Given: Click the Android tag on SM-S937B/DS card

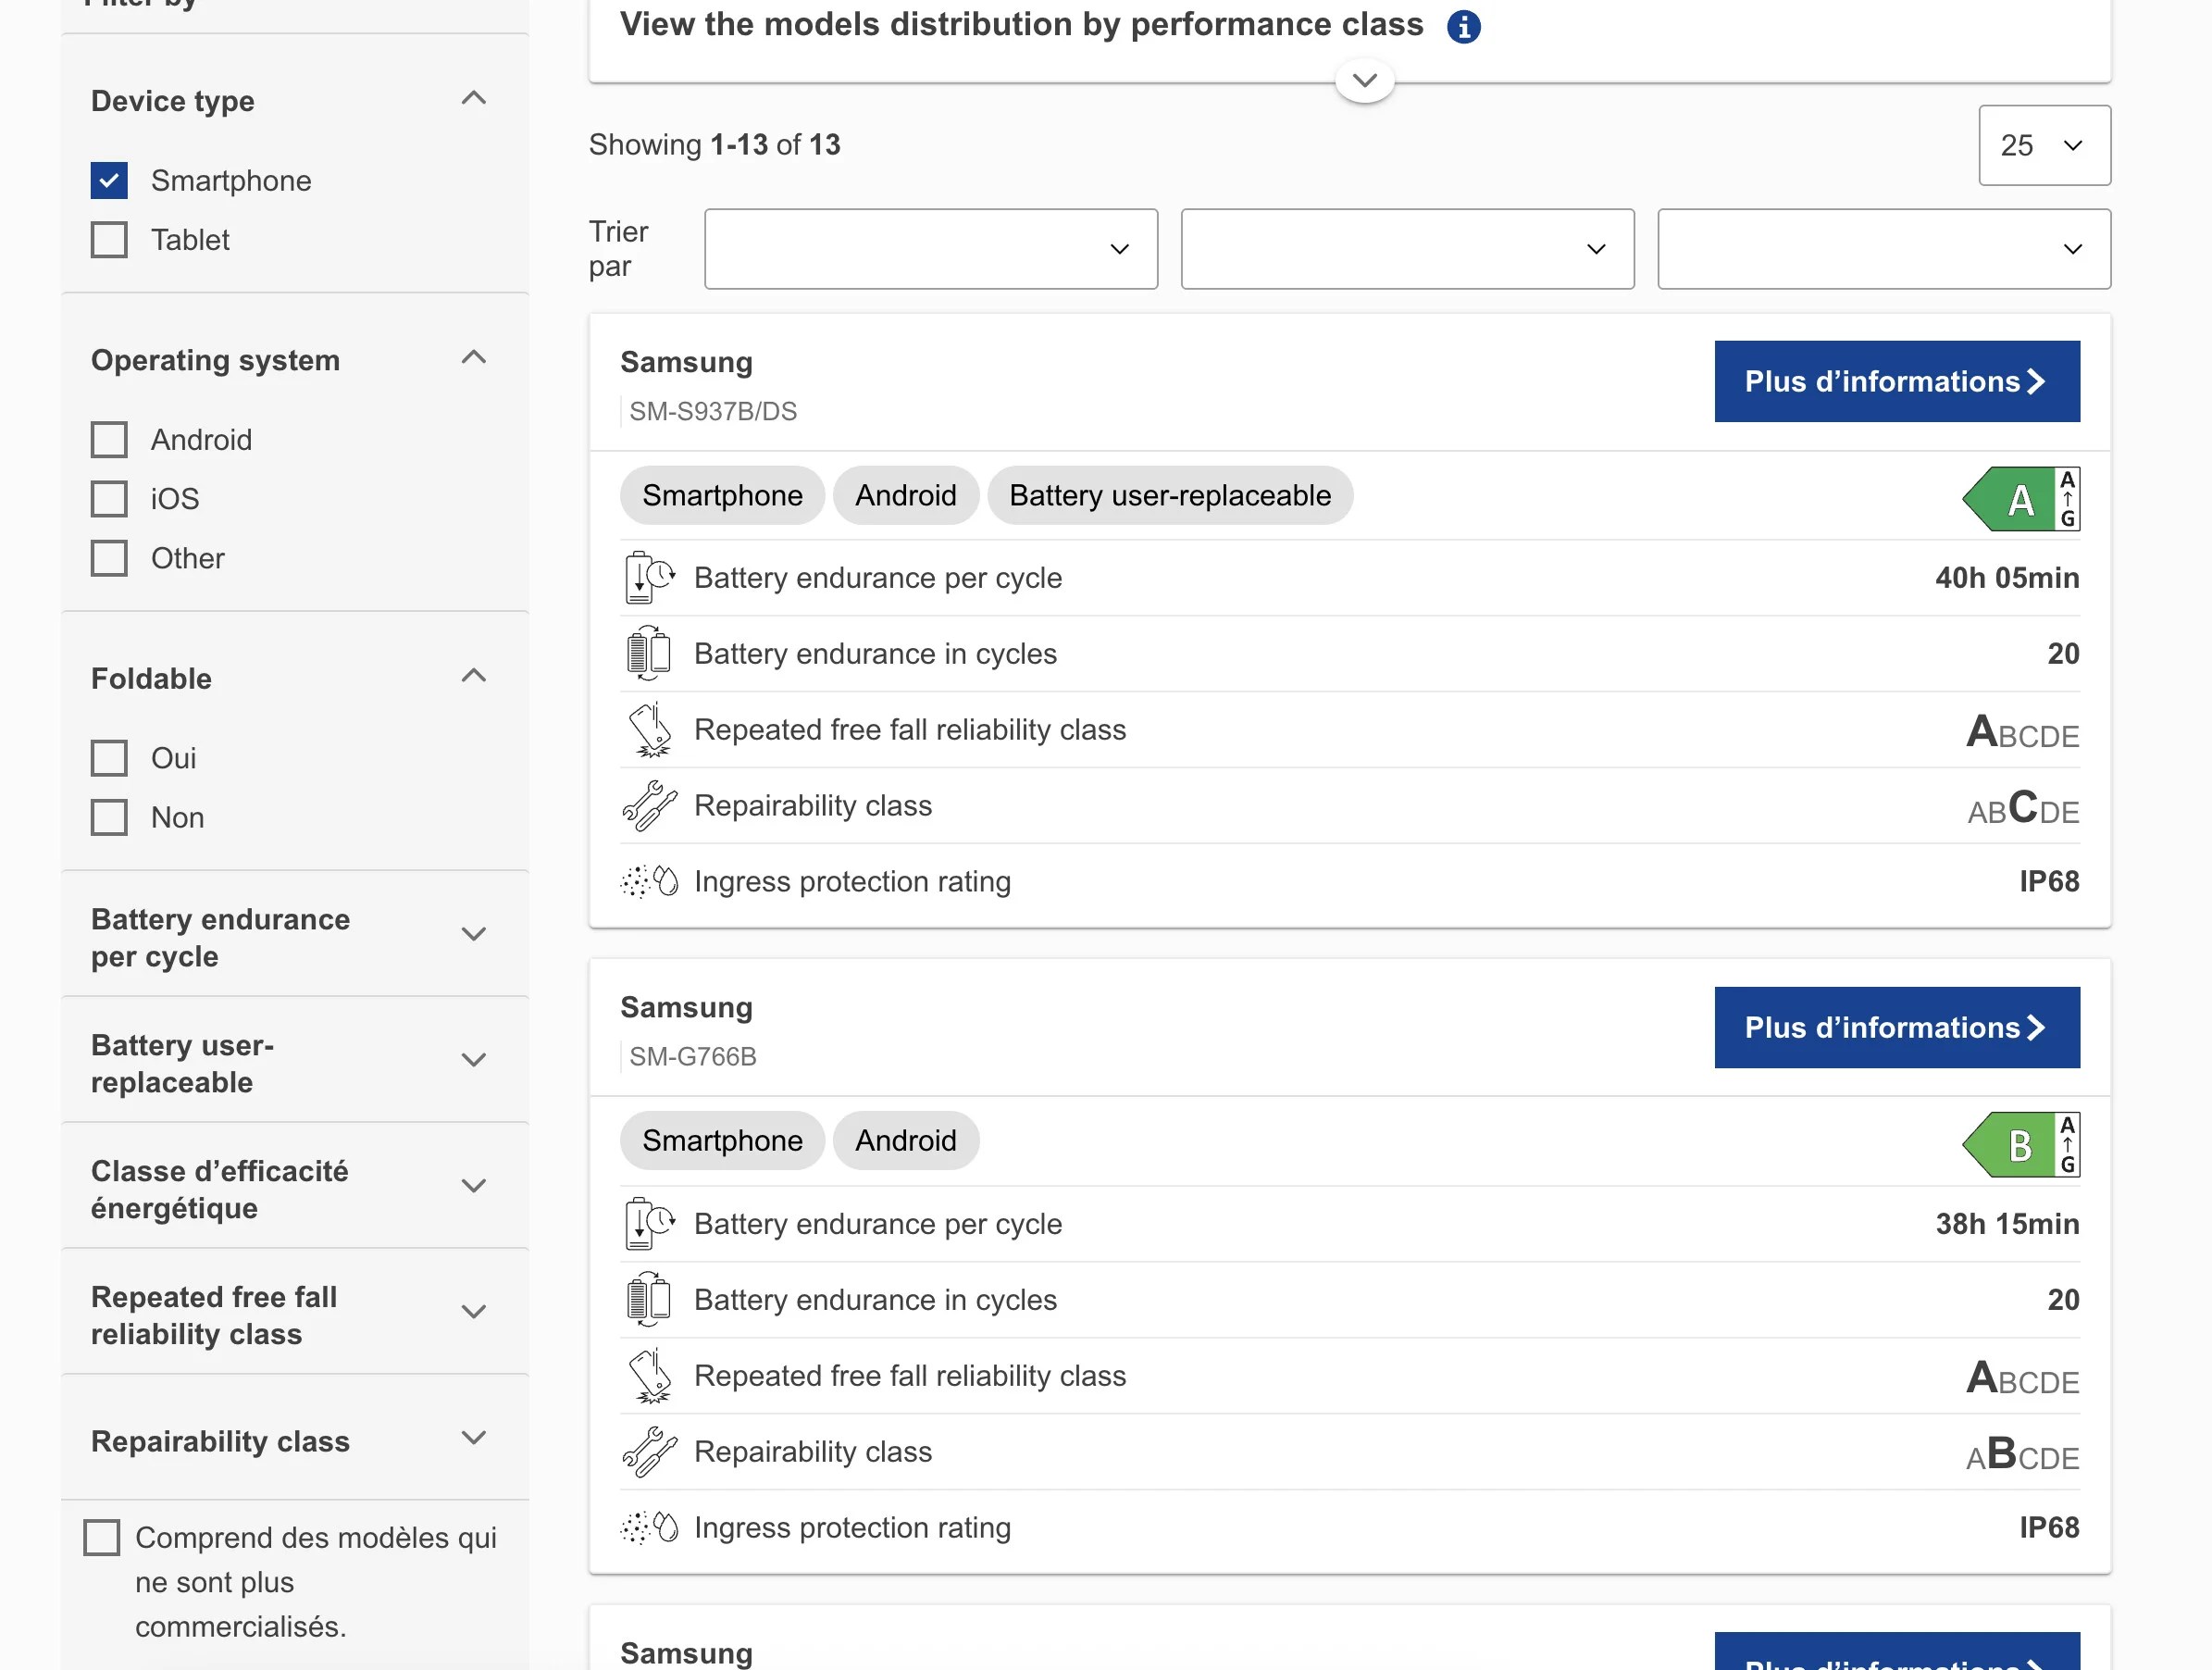Looking at the screenshot, I should pos(905,496).
